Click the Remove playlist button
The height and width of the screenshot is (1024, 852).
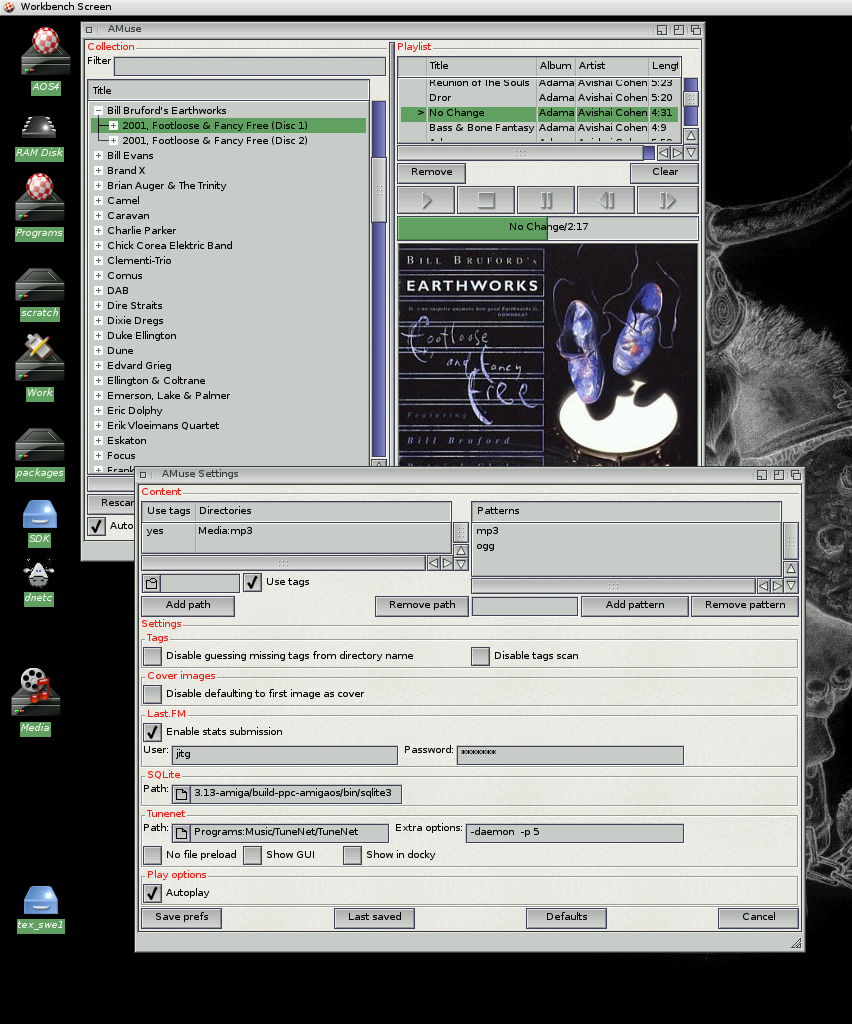click(x=432, y=172)
